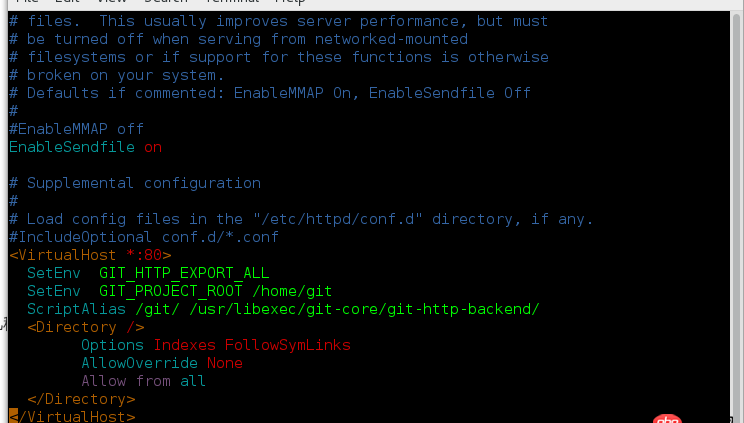This screenshot has width=744, height=423.
Task: Click the '/home/git' path text
Action: pyautogui.click(x=292, y=291)
